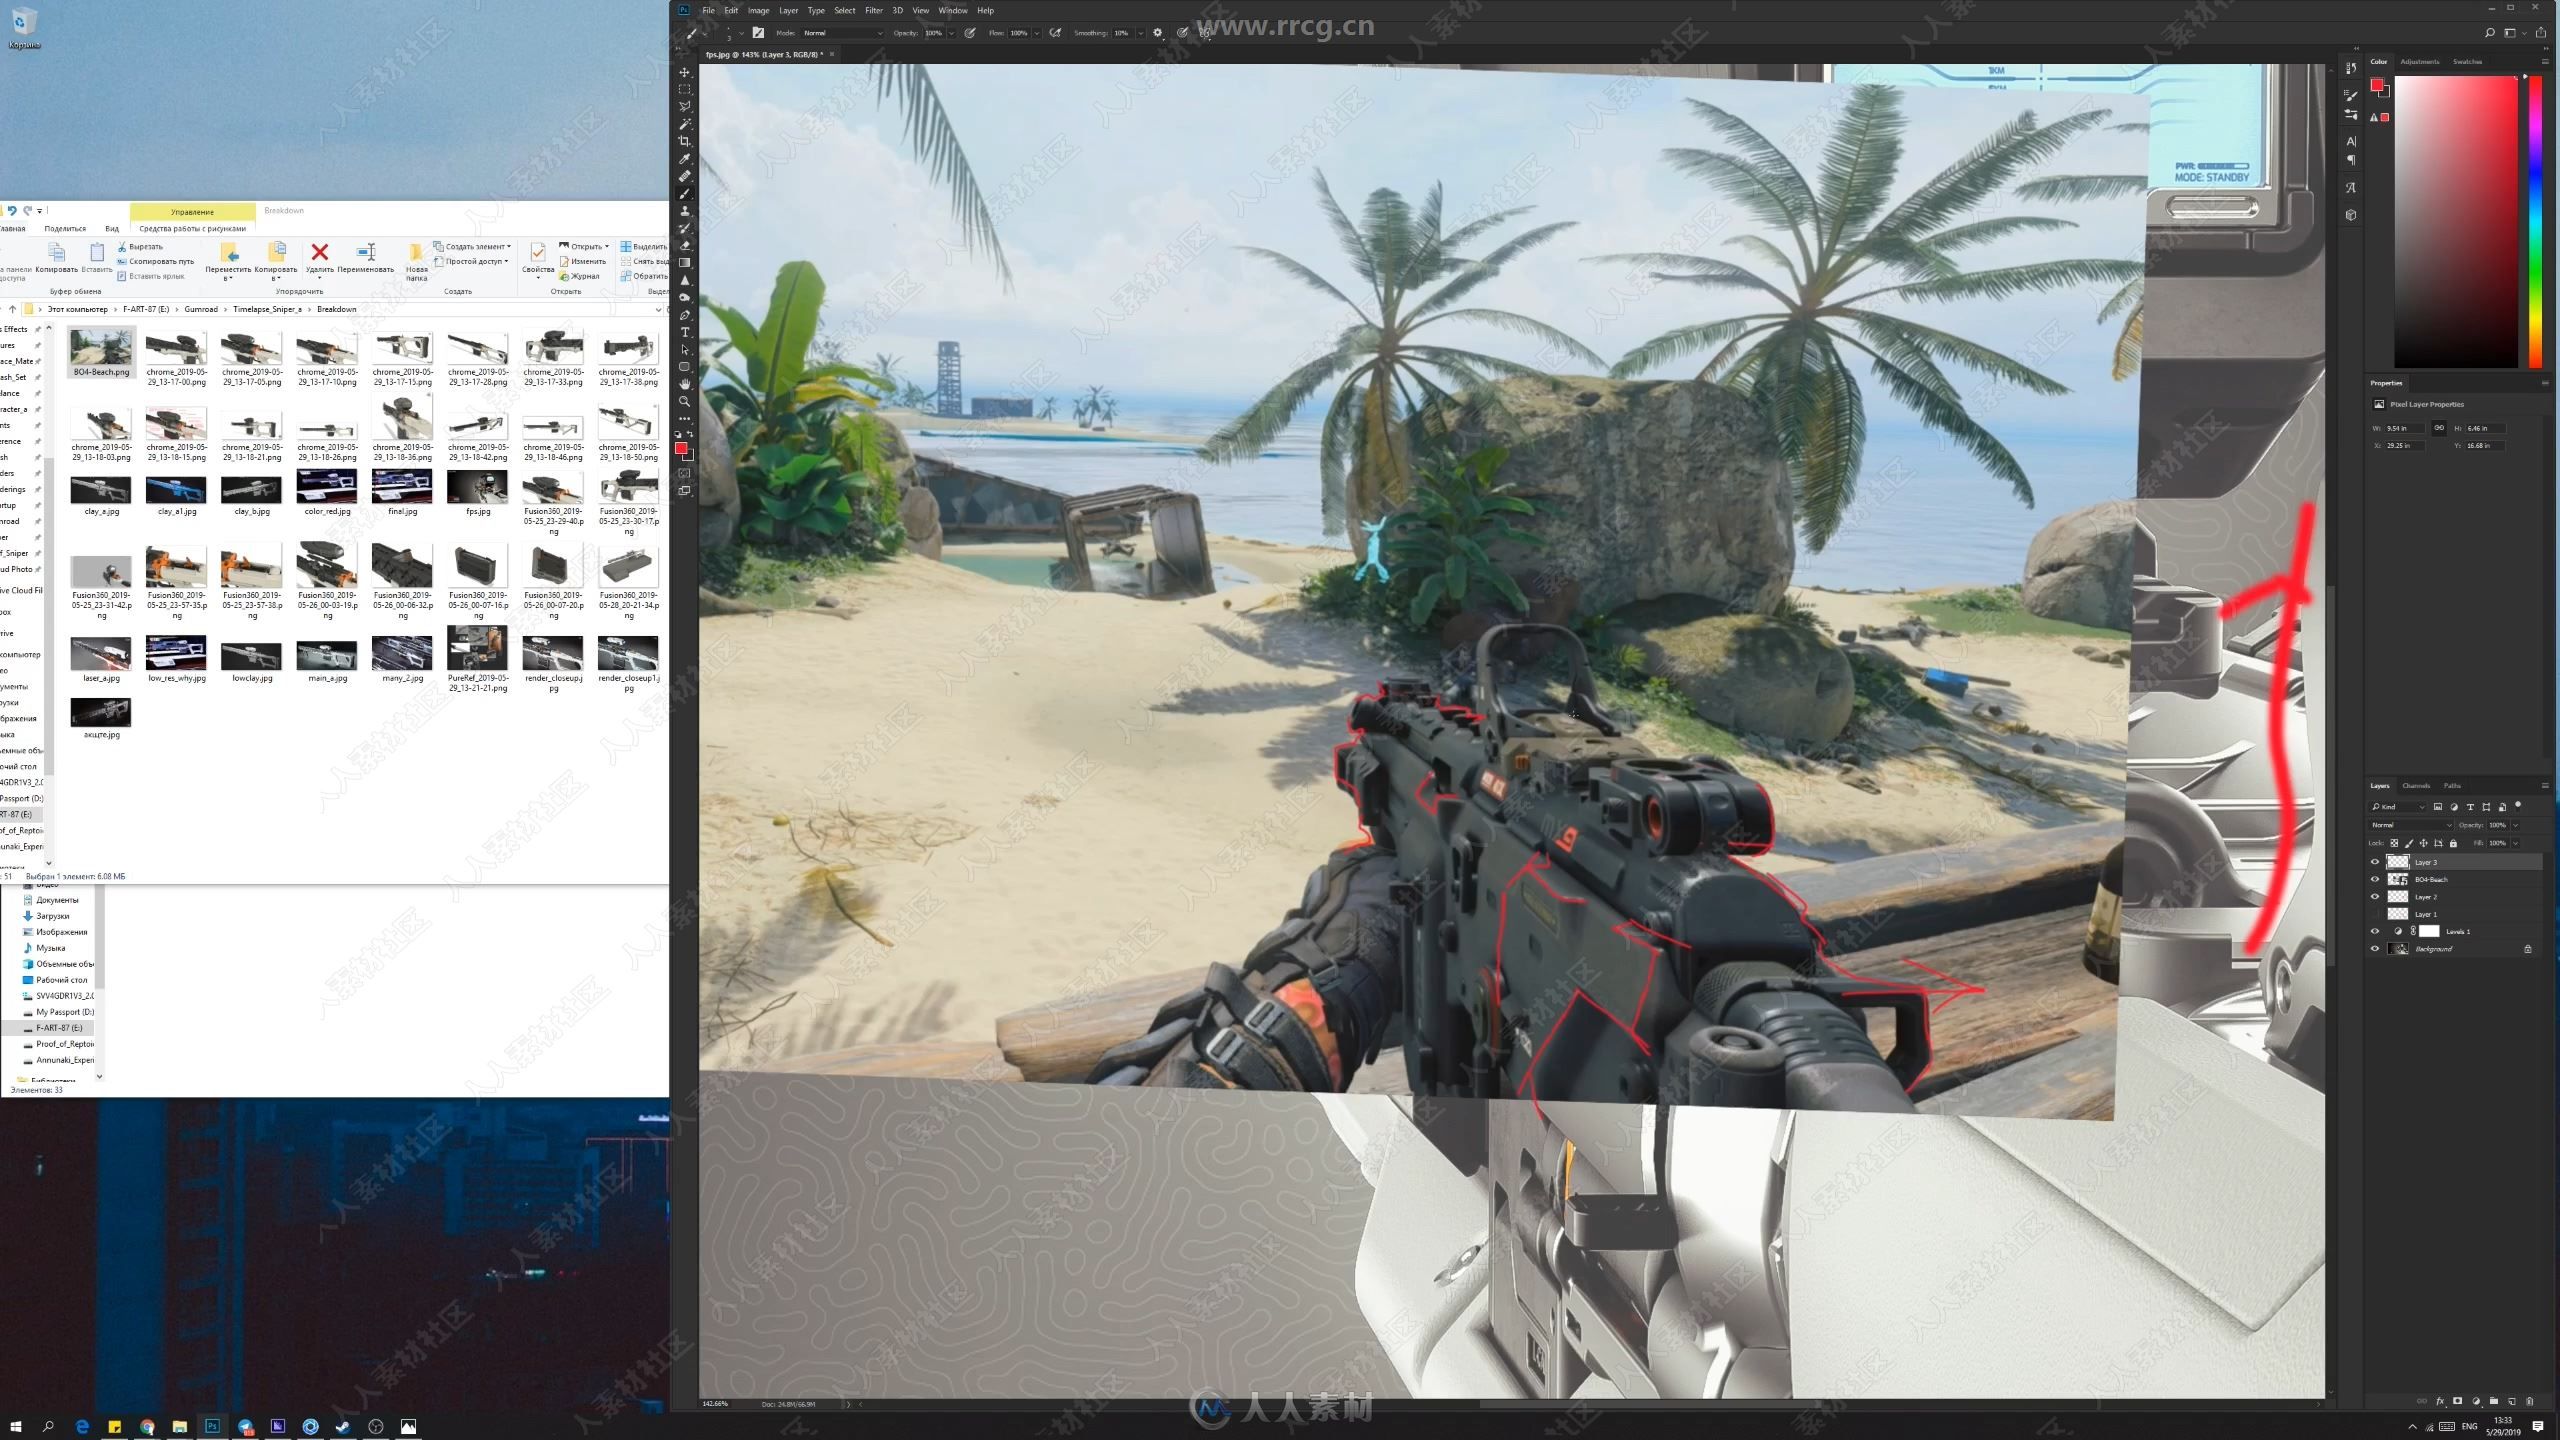Open Smoothing value dropdown arrow
This screenshot has height=1440, width=2560.
1140,33
